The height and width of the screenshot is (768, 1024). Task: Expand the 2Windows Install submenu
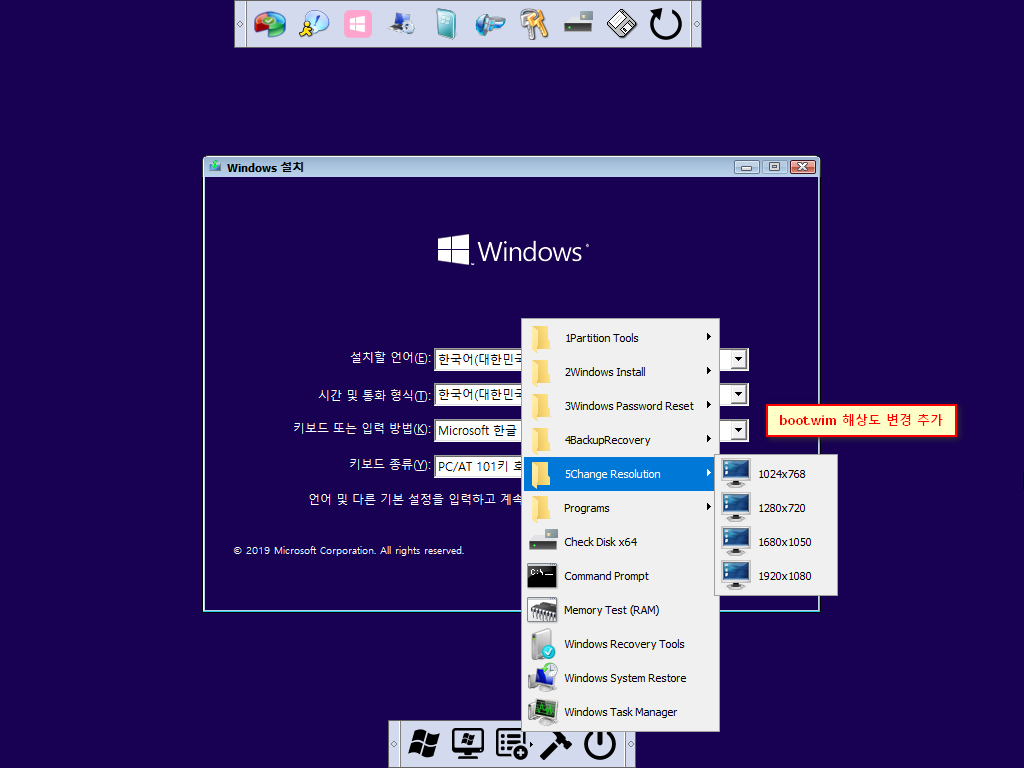coord(621,372)
